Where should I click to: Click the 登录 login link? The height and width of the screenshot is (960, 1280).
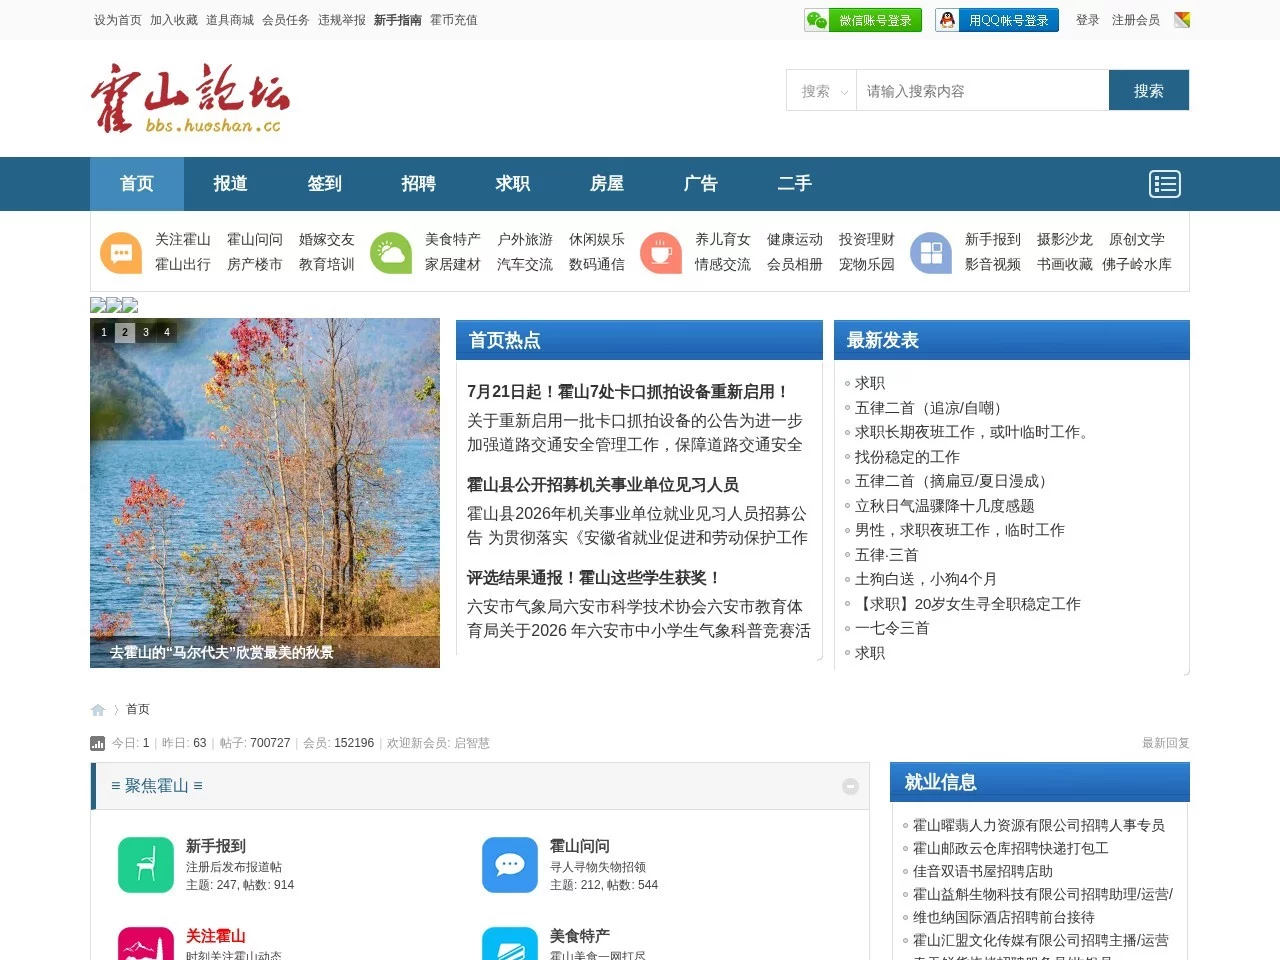point(1088,20)
